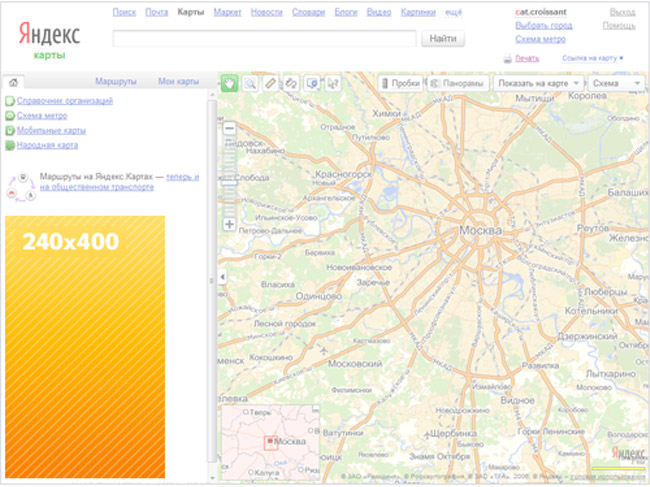Click the Народная карта icon
Viewport: 650px width, 487px height.
[10, 145]
